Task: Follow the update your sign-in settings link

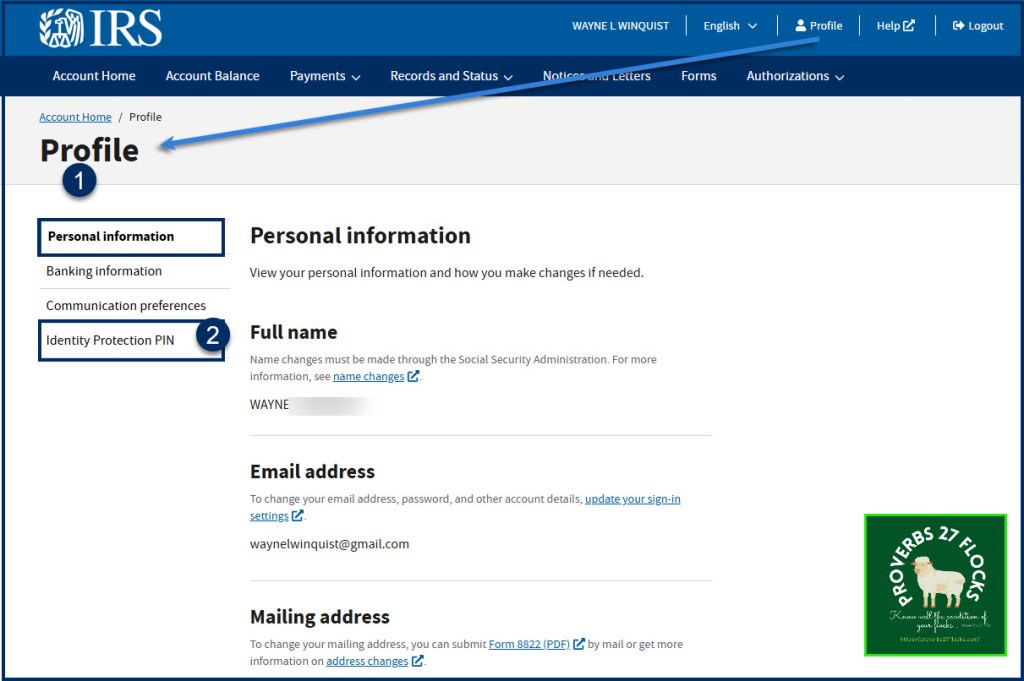Action: 632,499
